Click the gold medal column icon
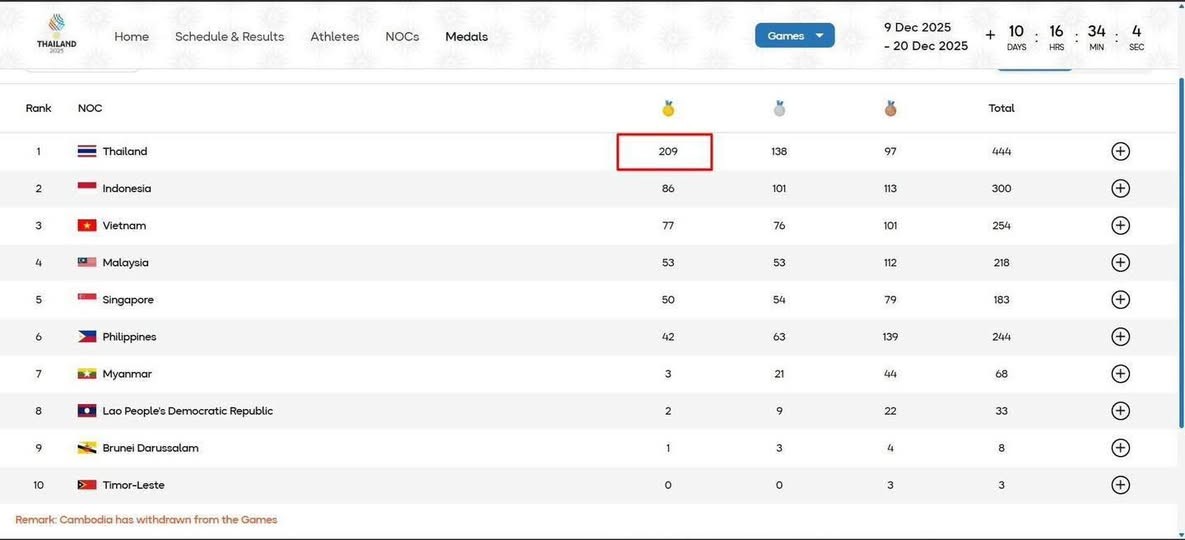This screenshot has width=1185, height=540. [x=668, y=108]
